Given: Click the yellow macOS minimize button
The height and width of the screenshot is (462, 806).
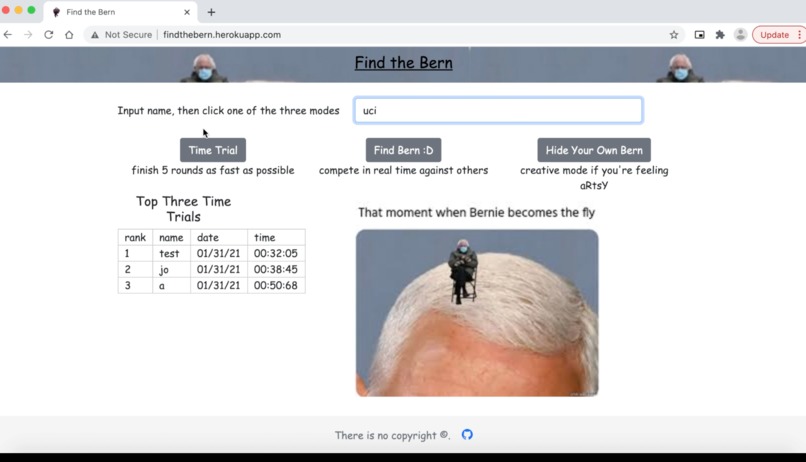Looking at the screenshot, I should (19, 10).
